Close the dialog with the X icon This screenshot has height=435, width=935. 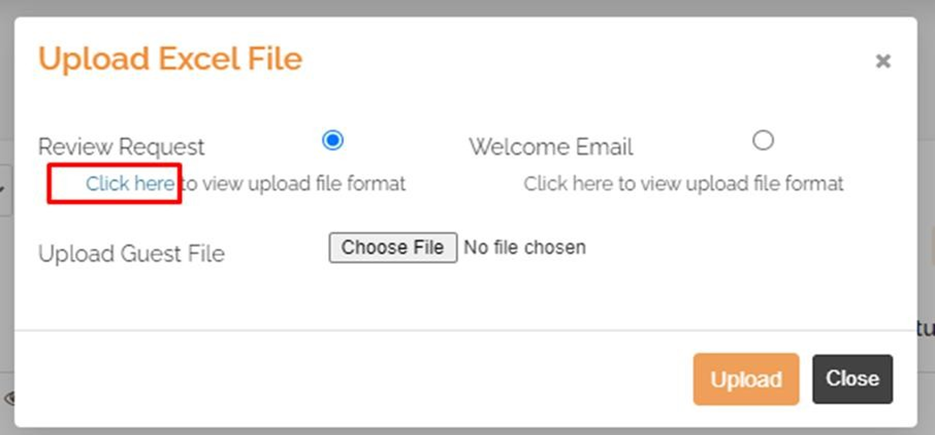point(883,62)
